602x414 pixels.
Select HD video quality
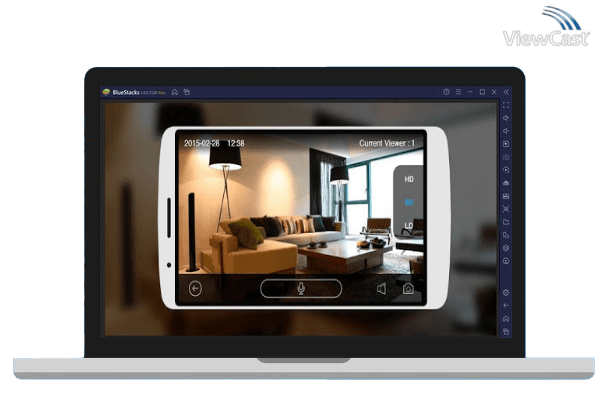click(x=408, y=180)
